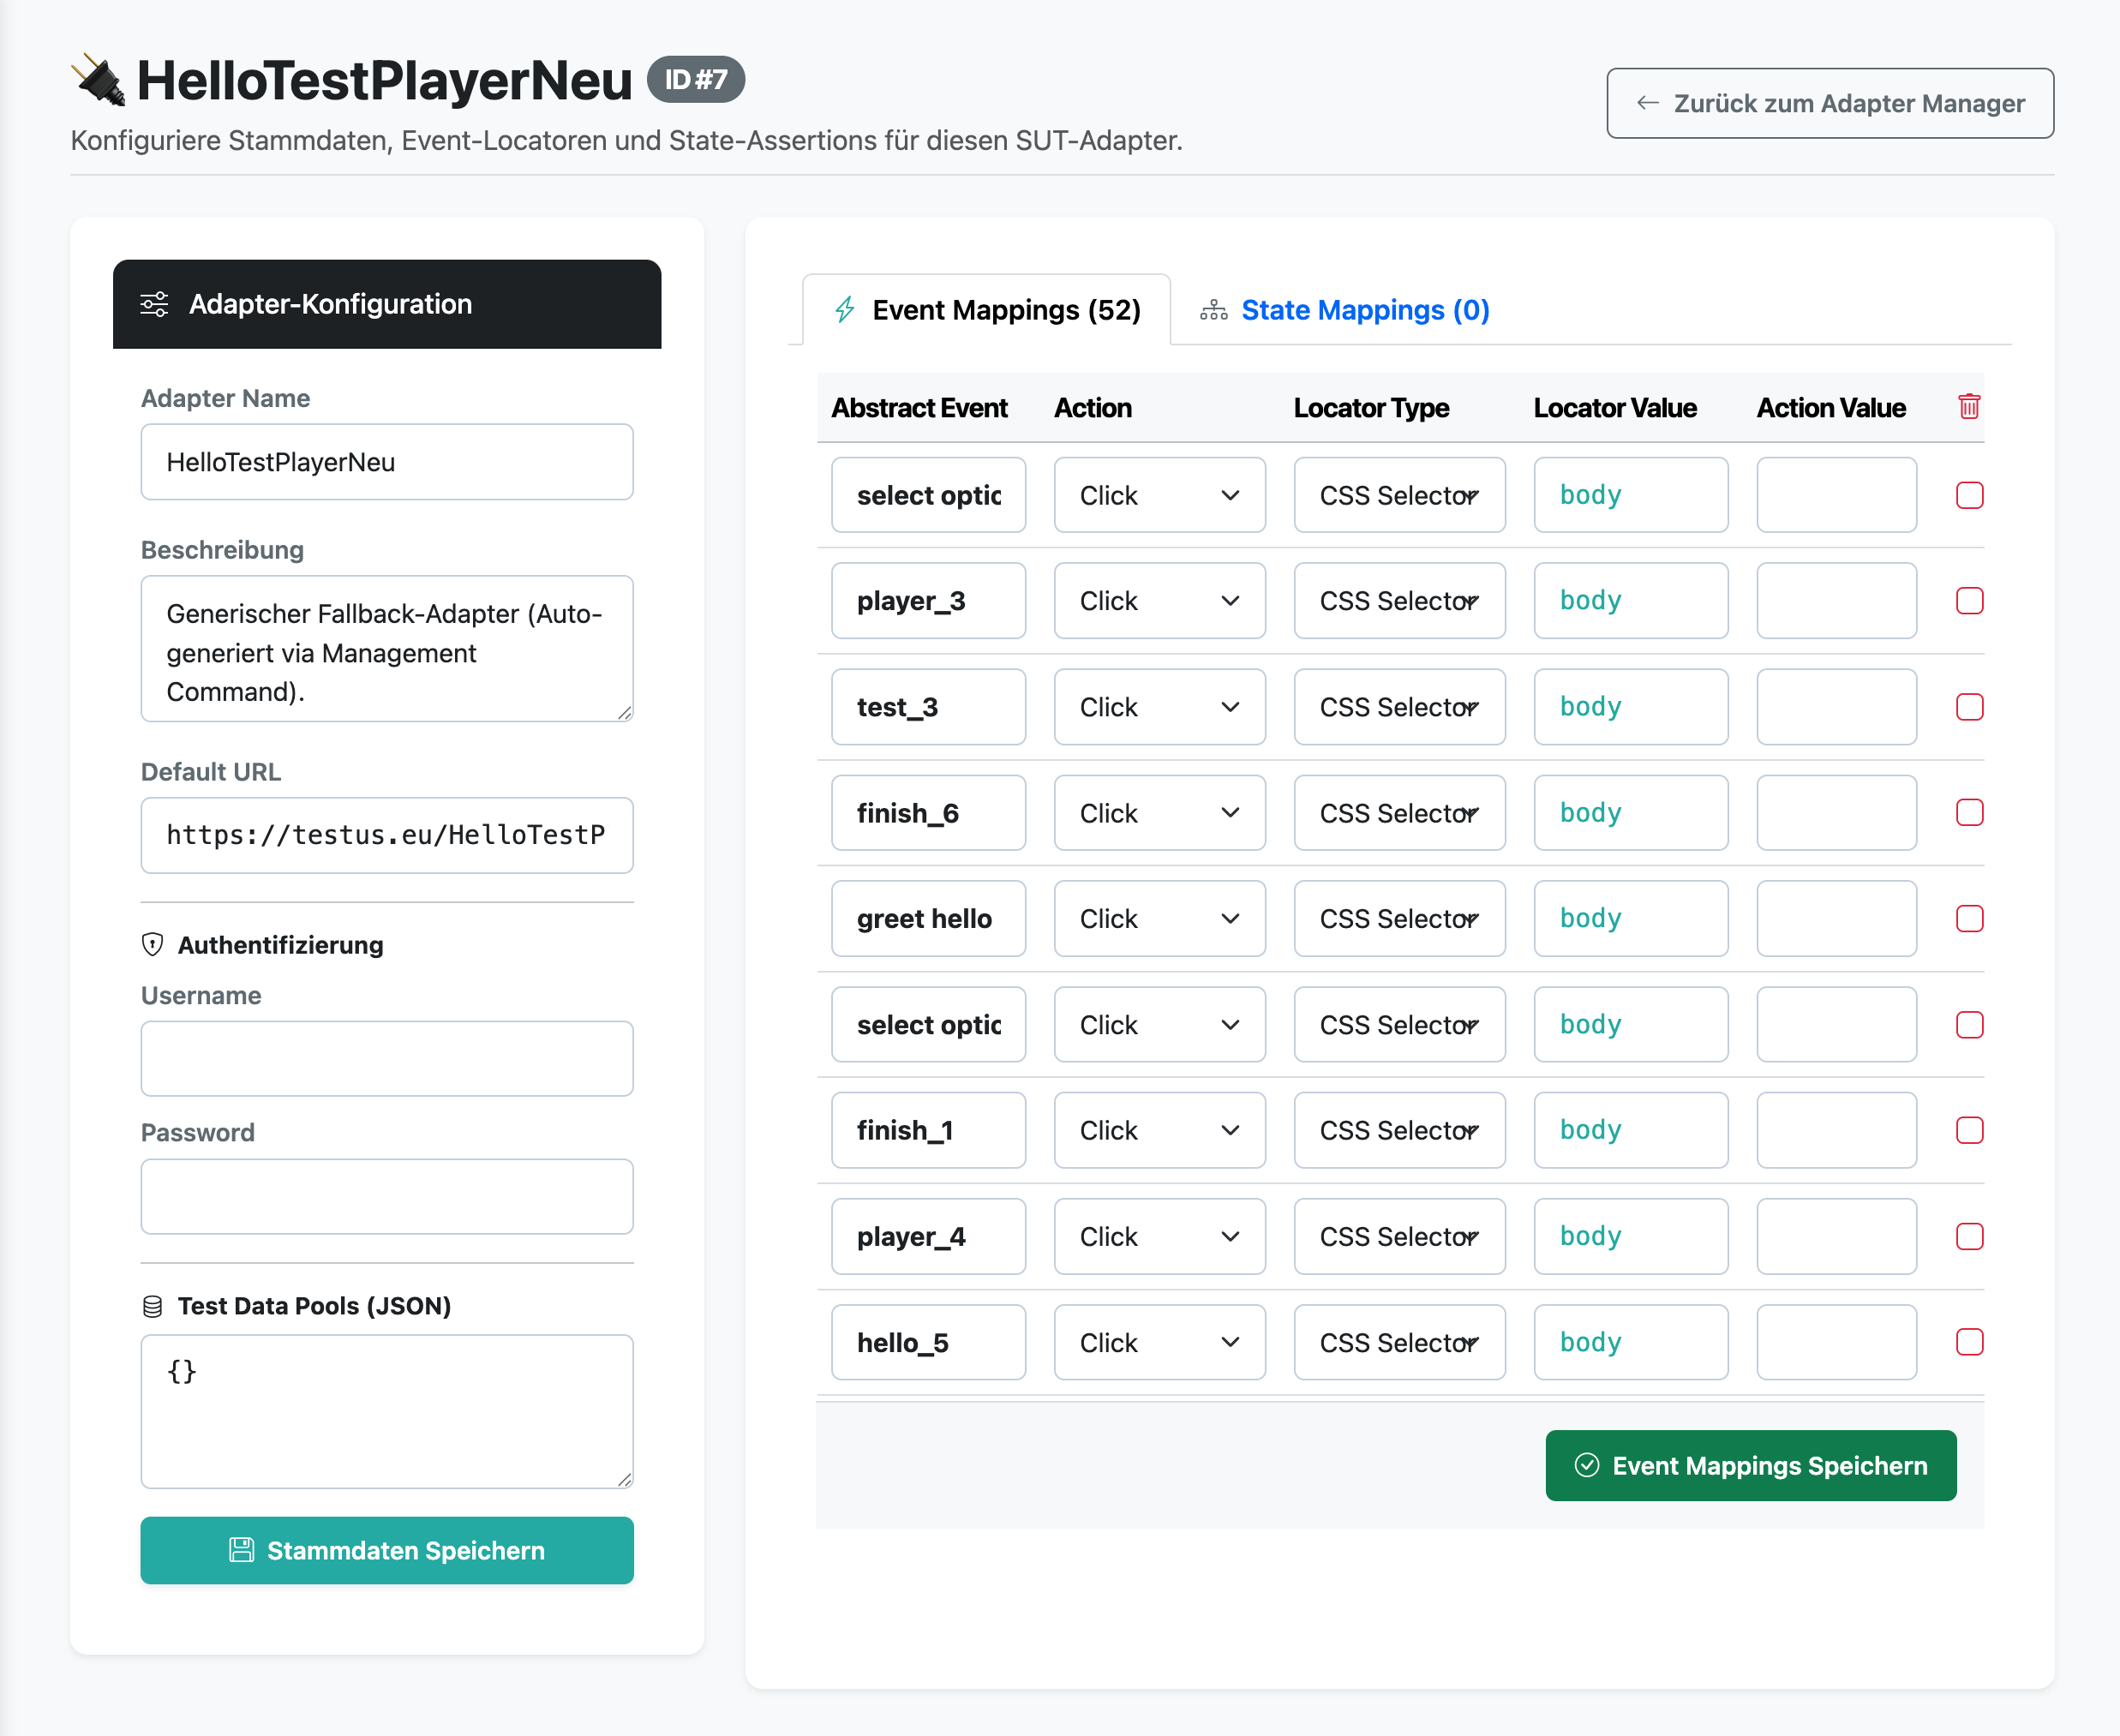
Task: Click the sliders icon in Adapter-Konfiguration header
Action: (x=154, y=304)
